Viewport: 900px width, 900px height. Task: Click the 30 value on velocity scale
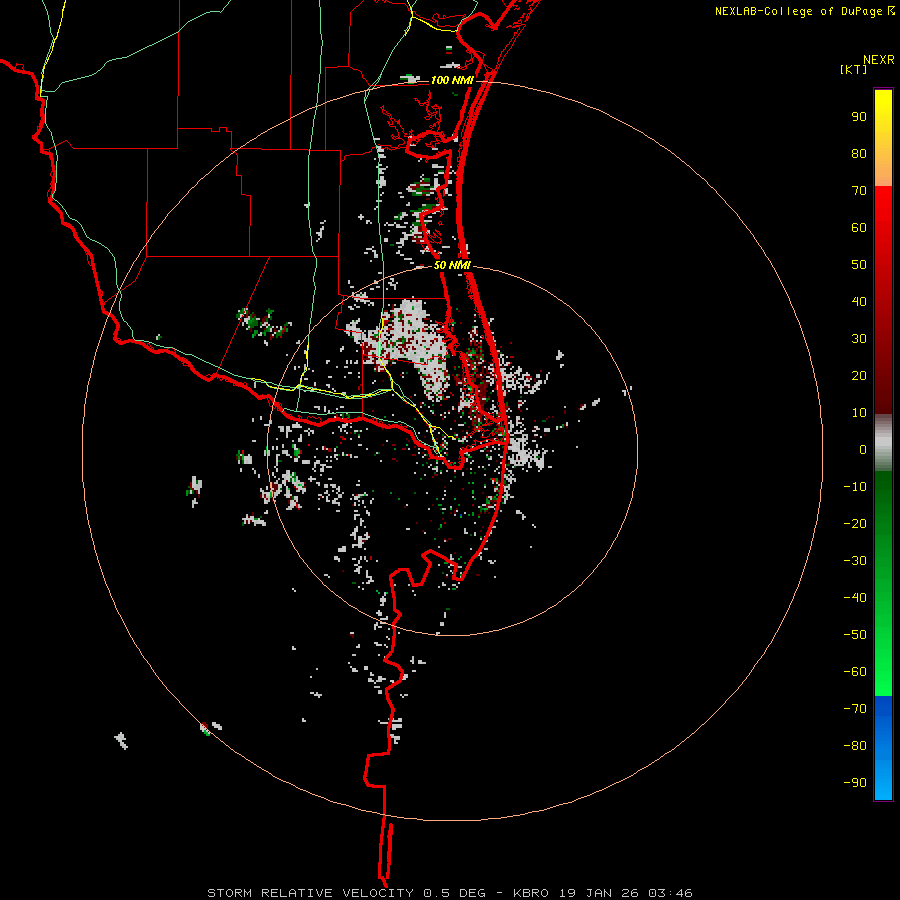(859, 339)
